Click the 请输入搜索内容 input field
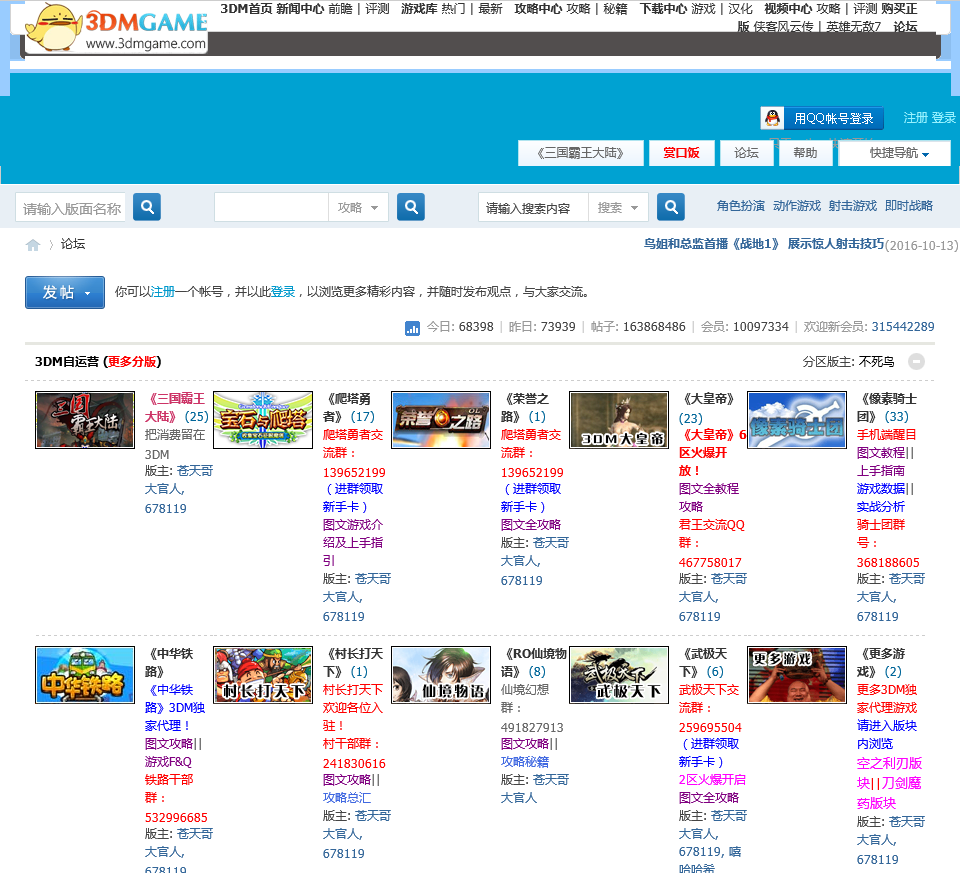The width and height of the screenshot is (960, 873). pyautogui.click(x=533, y=208)
